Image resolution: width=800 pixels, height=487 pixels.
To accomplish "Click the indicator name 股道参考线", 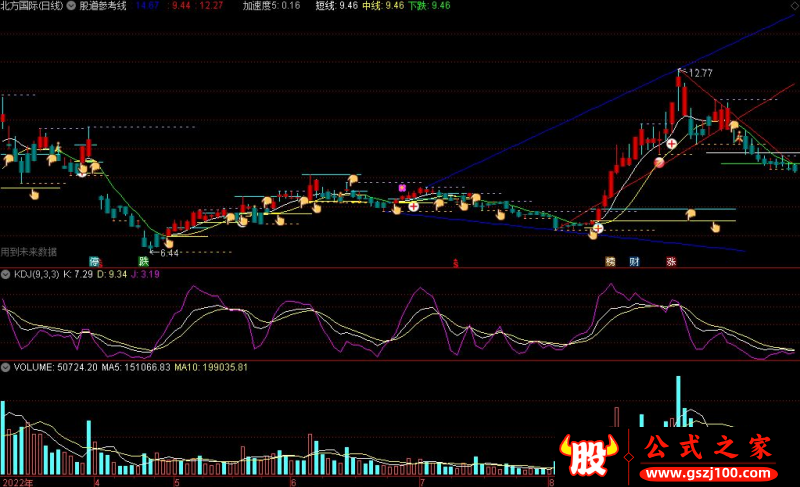I will click(103, 6).
